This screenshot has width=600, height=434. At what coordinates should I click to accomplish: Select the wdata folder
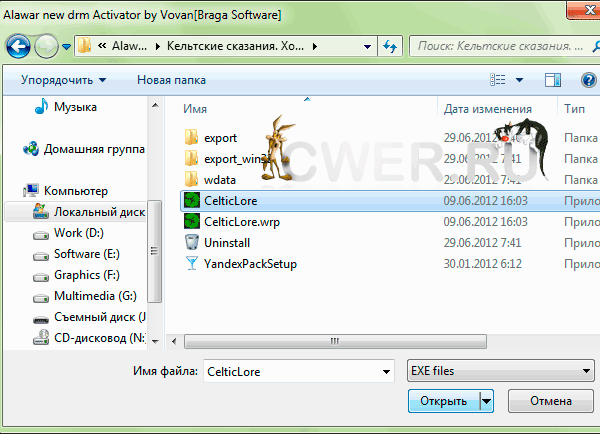coord(220,180)
